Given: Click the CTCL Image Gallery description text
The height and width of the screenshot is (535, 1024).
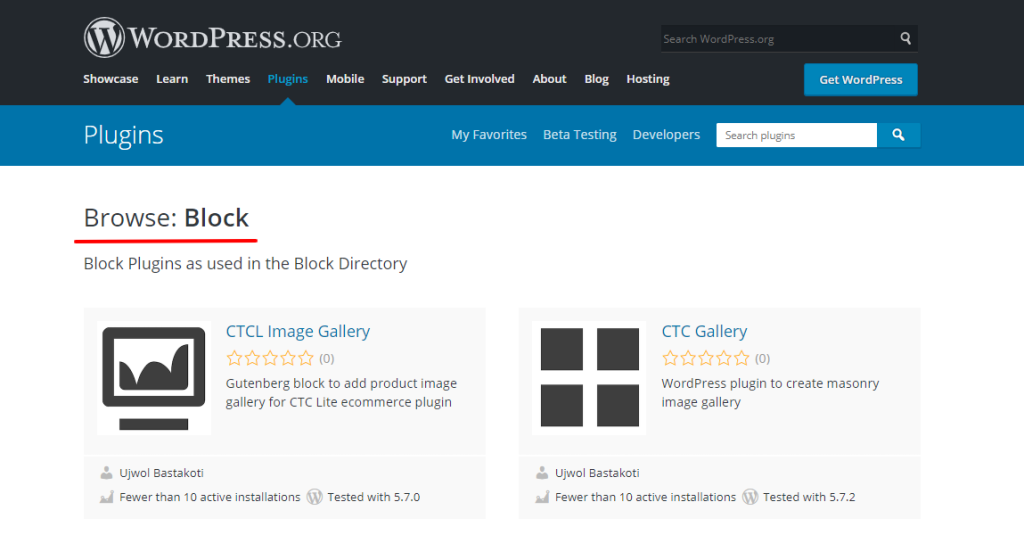Looking at the screenshot, I should pos(341,393).
